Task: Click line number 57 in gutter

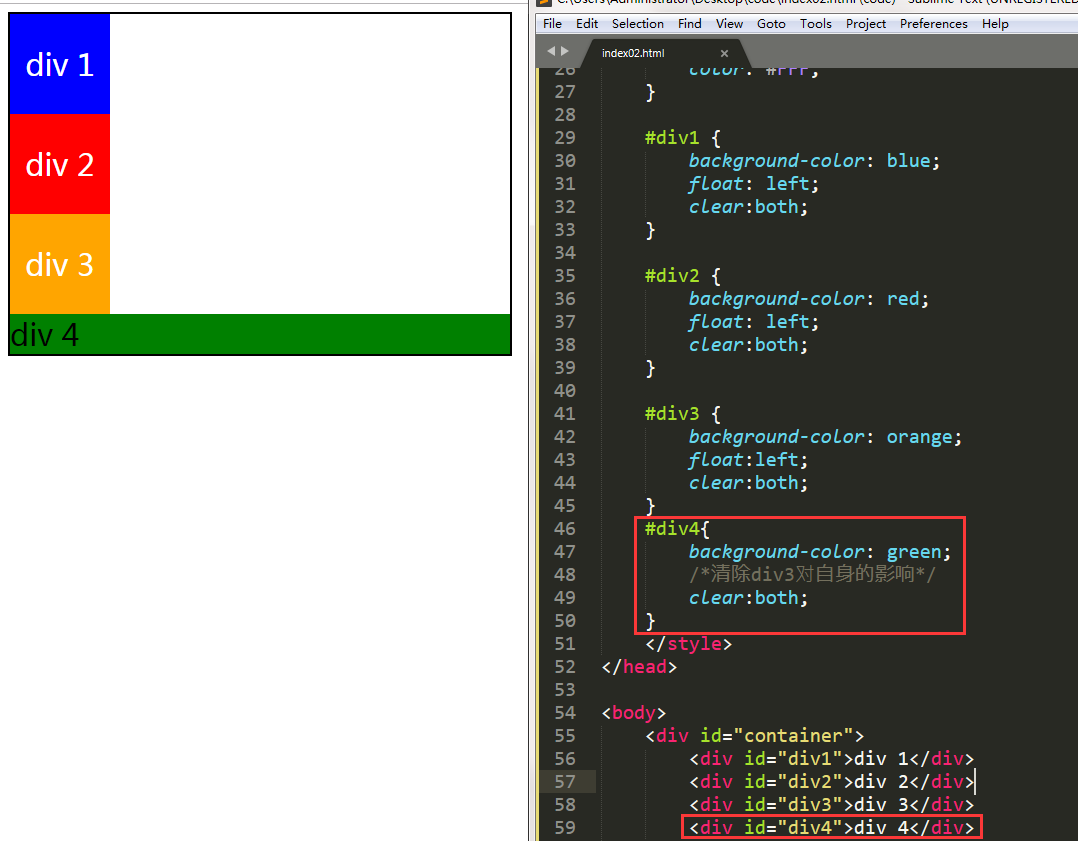Action: click(x=564, y=781)
